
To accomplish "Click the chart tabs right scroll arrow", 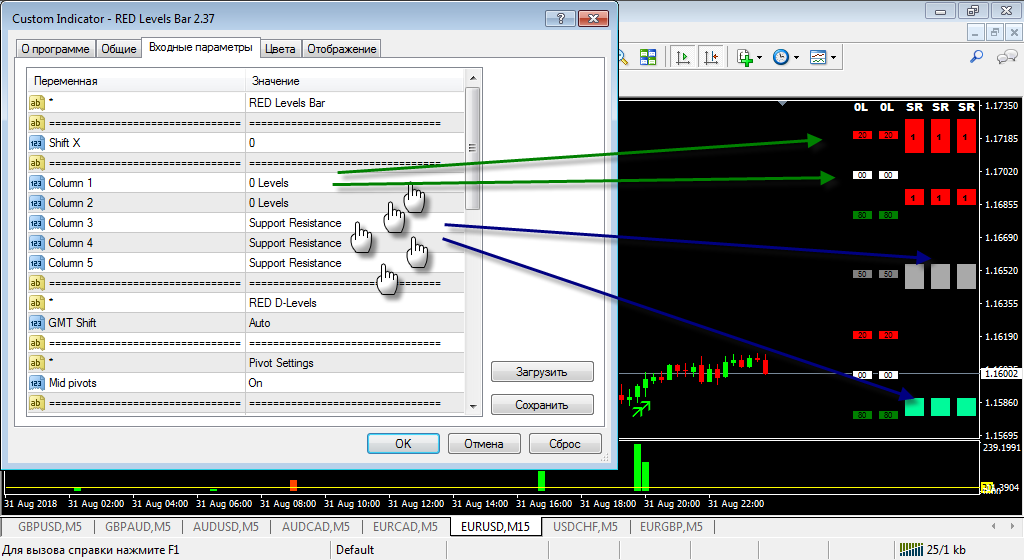I will coord(1013,526).
